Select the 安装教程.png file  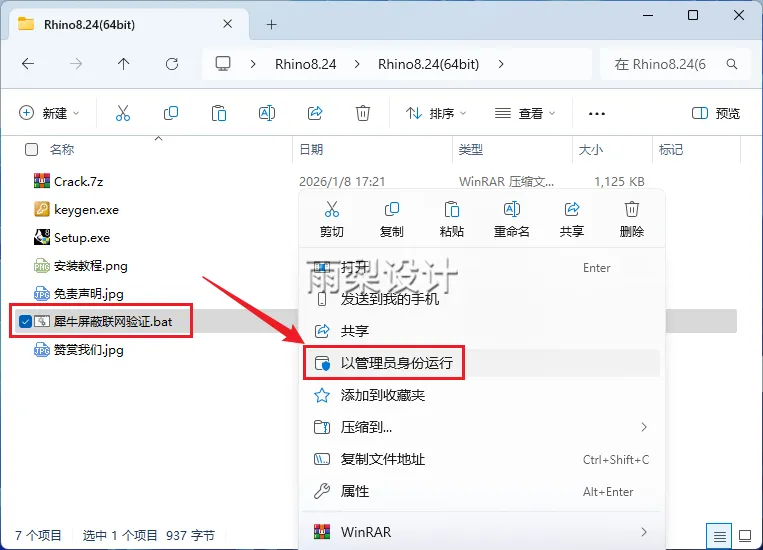click(91, 266)
